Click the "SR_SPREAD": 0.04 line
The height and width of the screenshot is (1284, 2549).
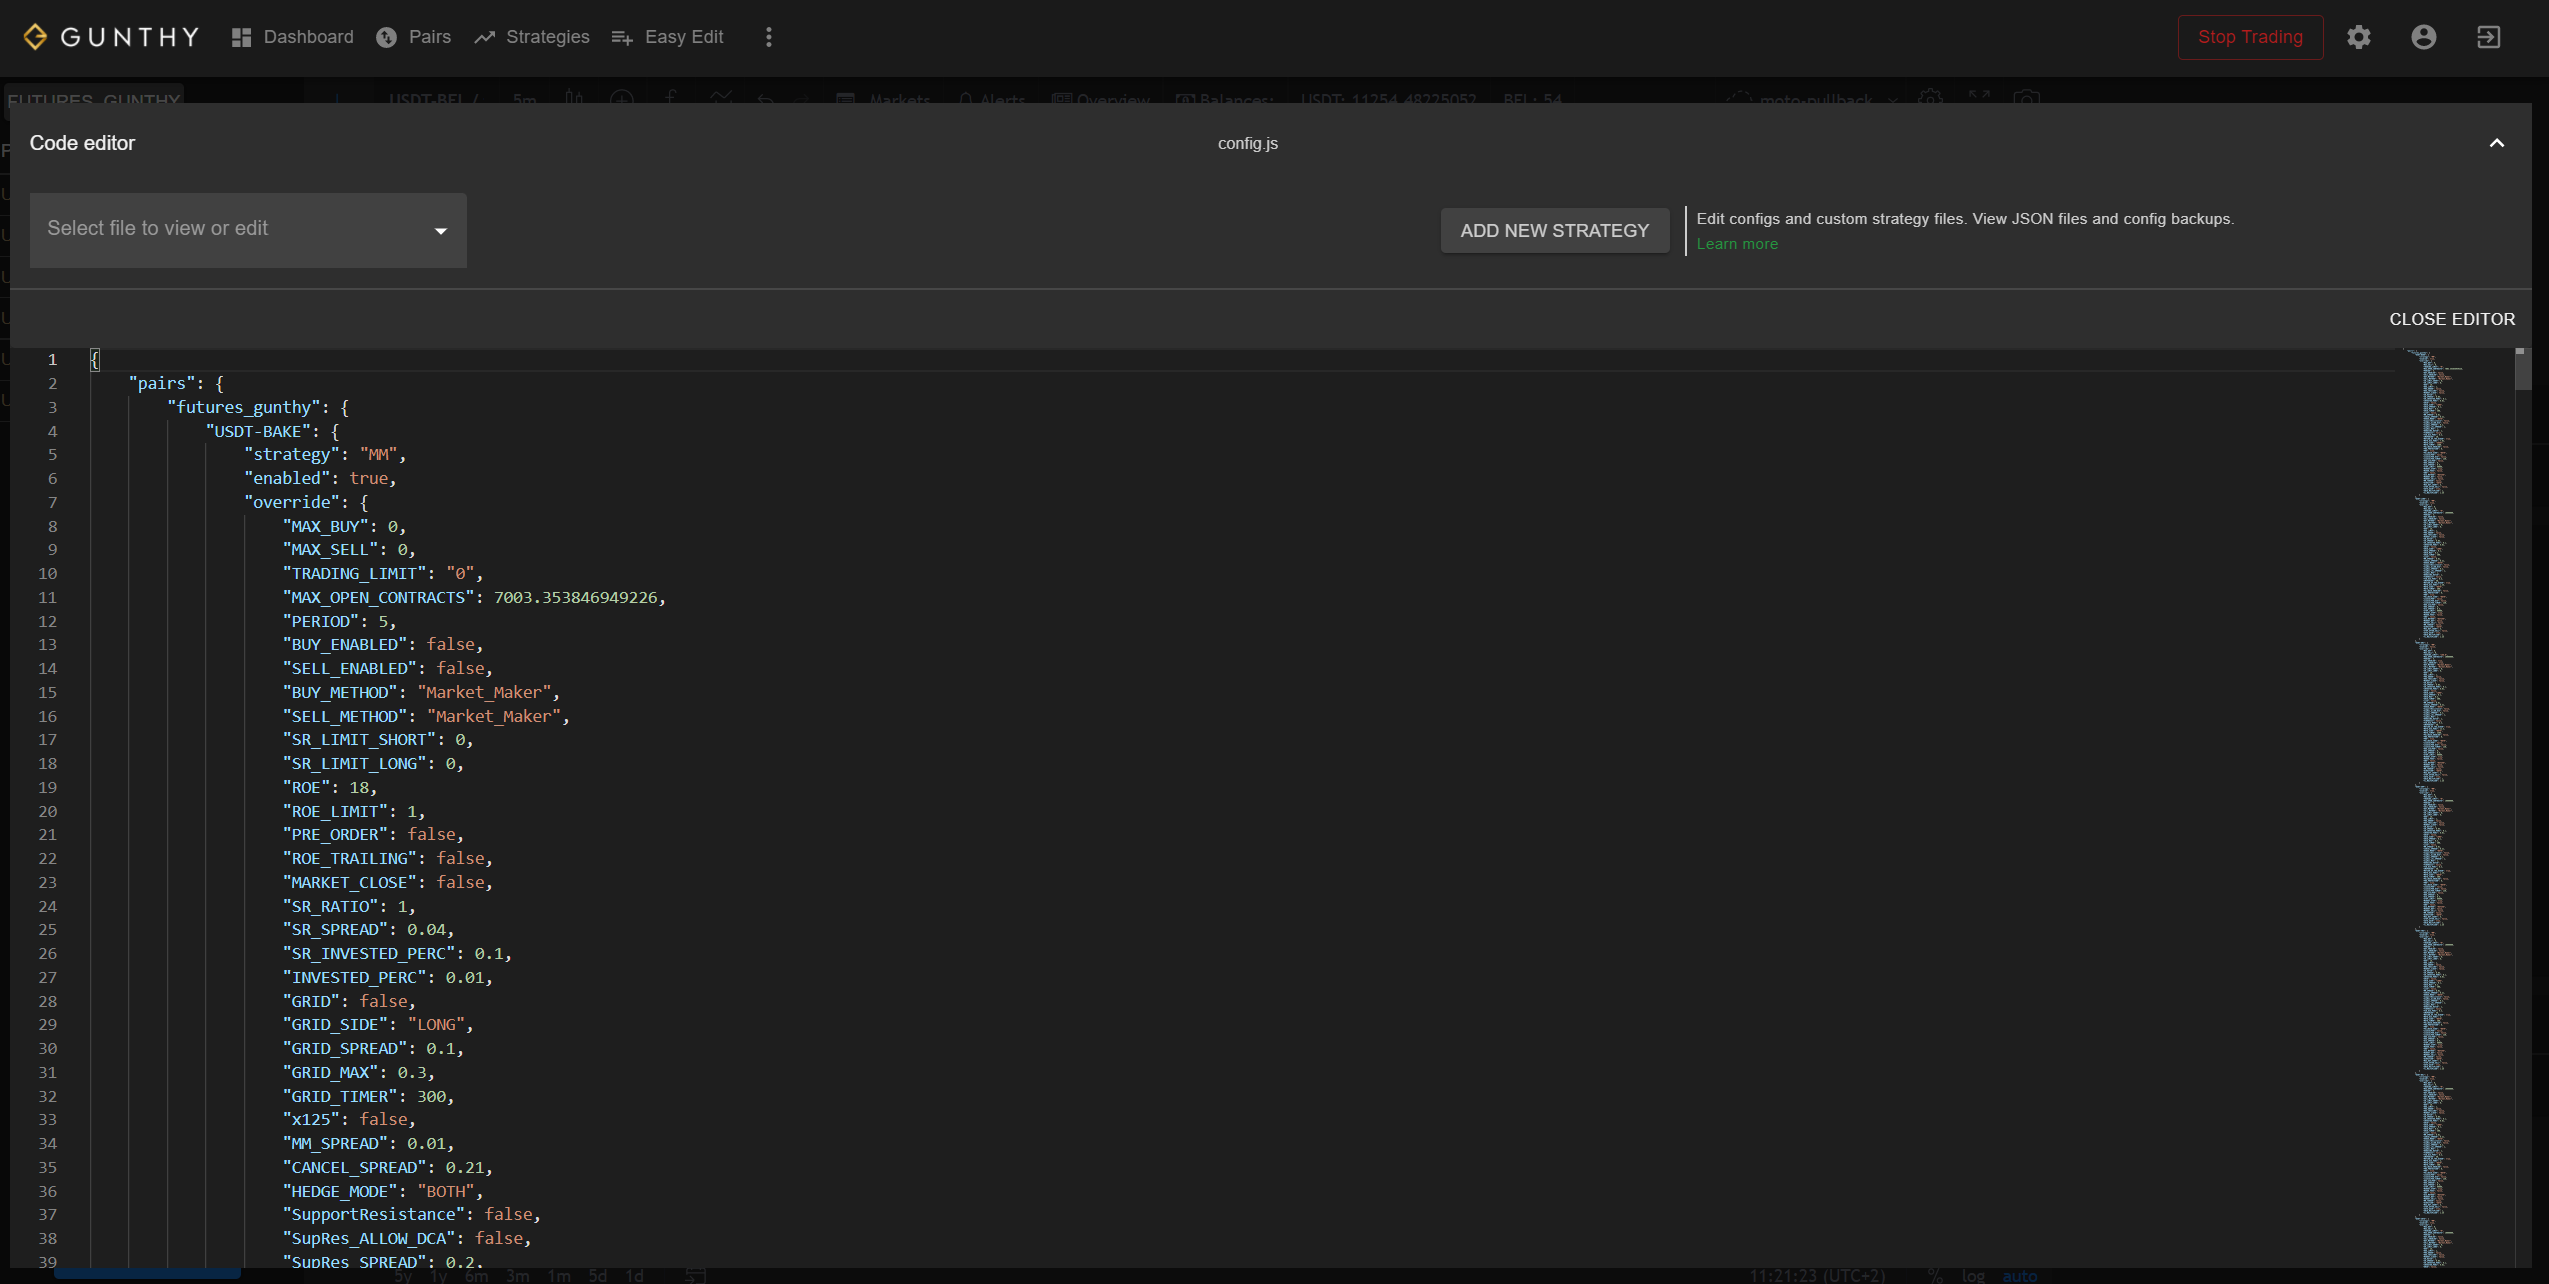point(368,929)
